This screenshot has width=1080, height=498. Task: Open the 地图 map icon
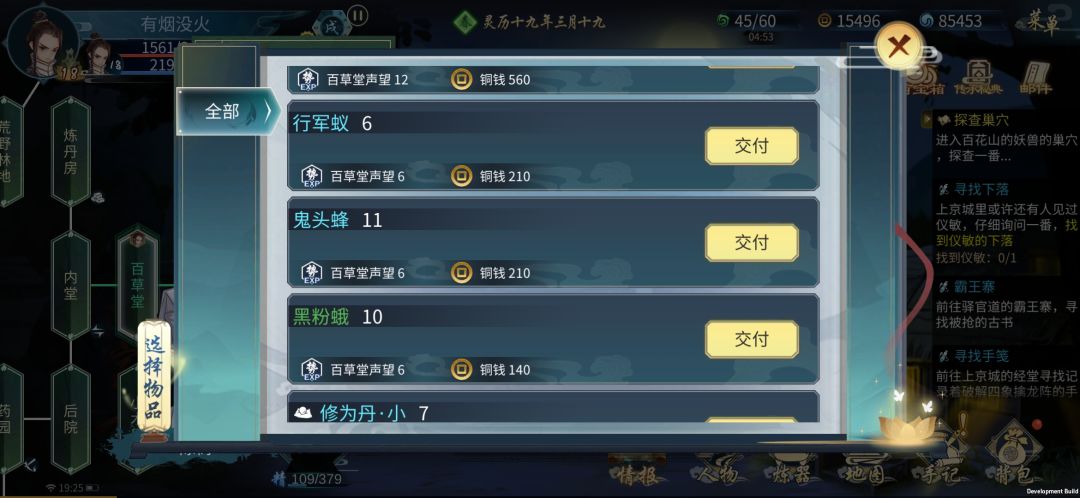tap(860, 468)
